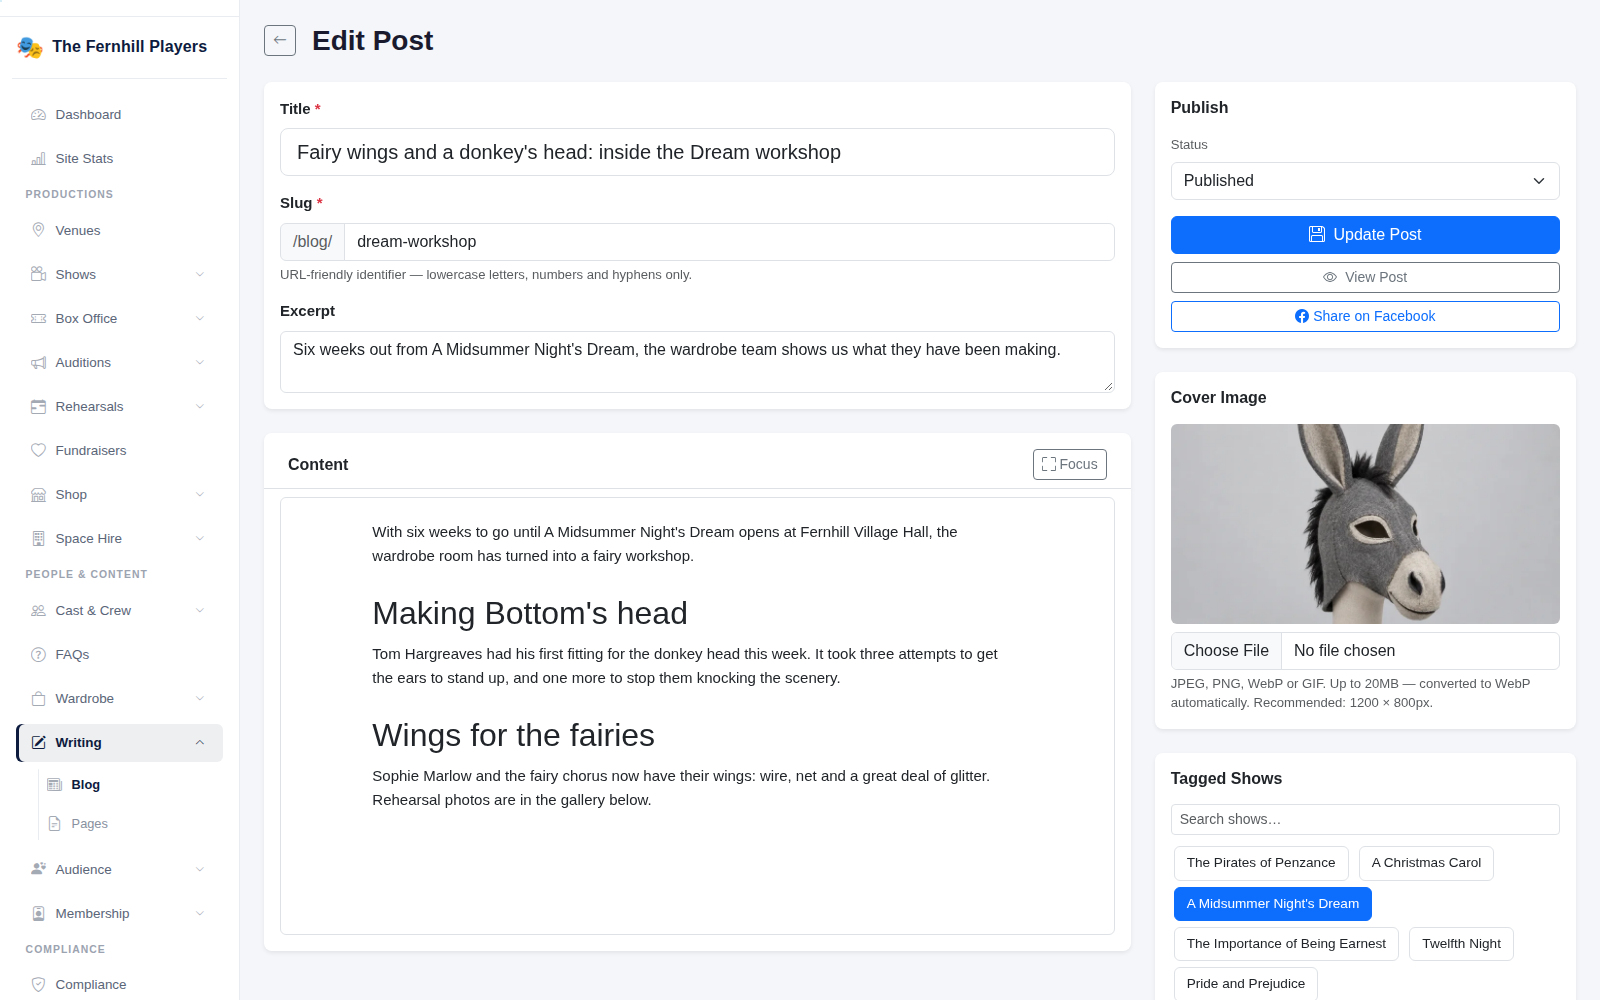Click Share on Facebook button

pyautogui.click(x=1365, y=316)
